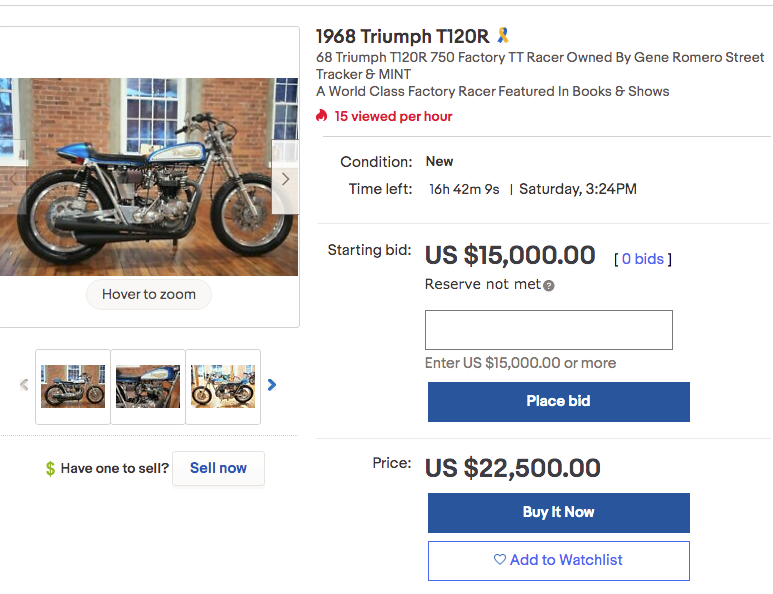The image size is (773, 594).
Task: Add the motorcycle to your Watchlist
Action: [x=558, y=560]
